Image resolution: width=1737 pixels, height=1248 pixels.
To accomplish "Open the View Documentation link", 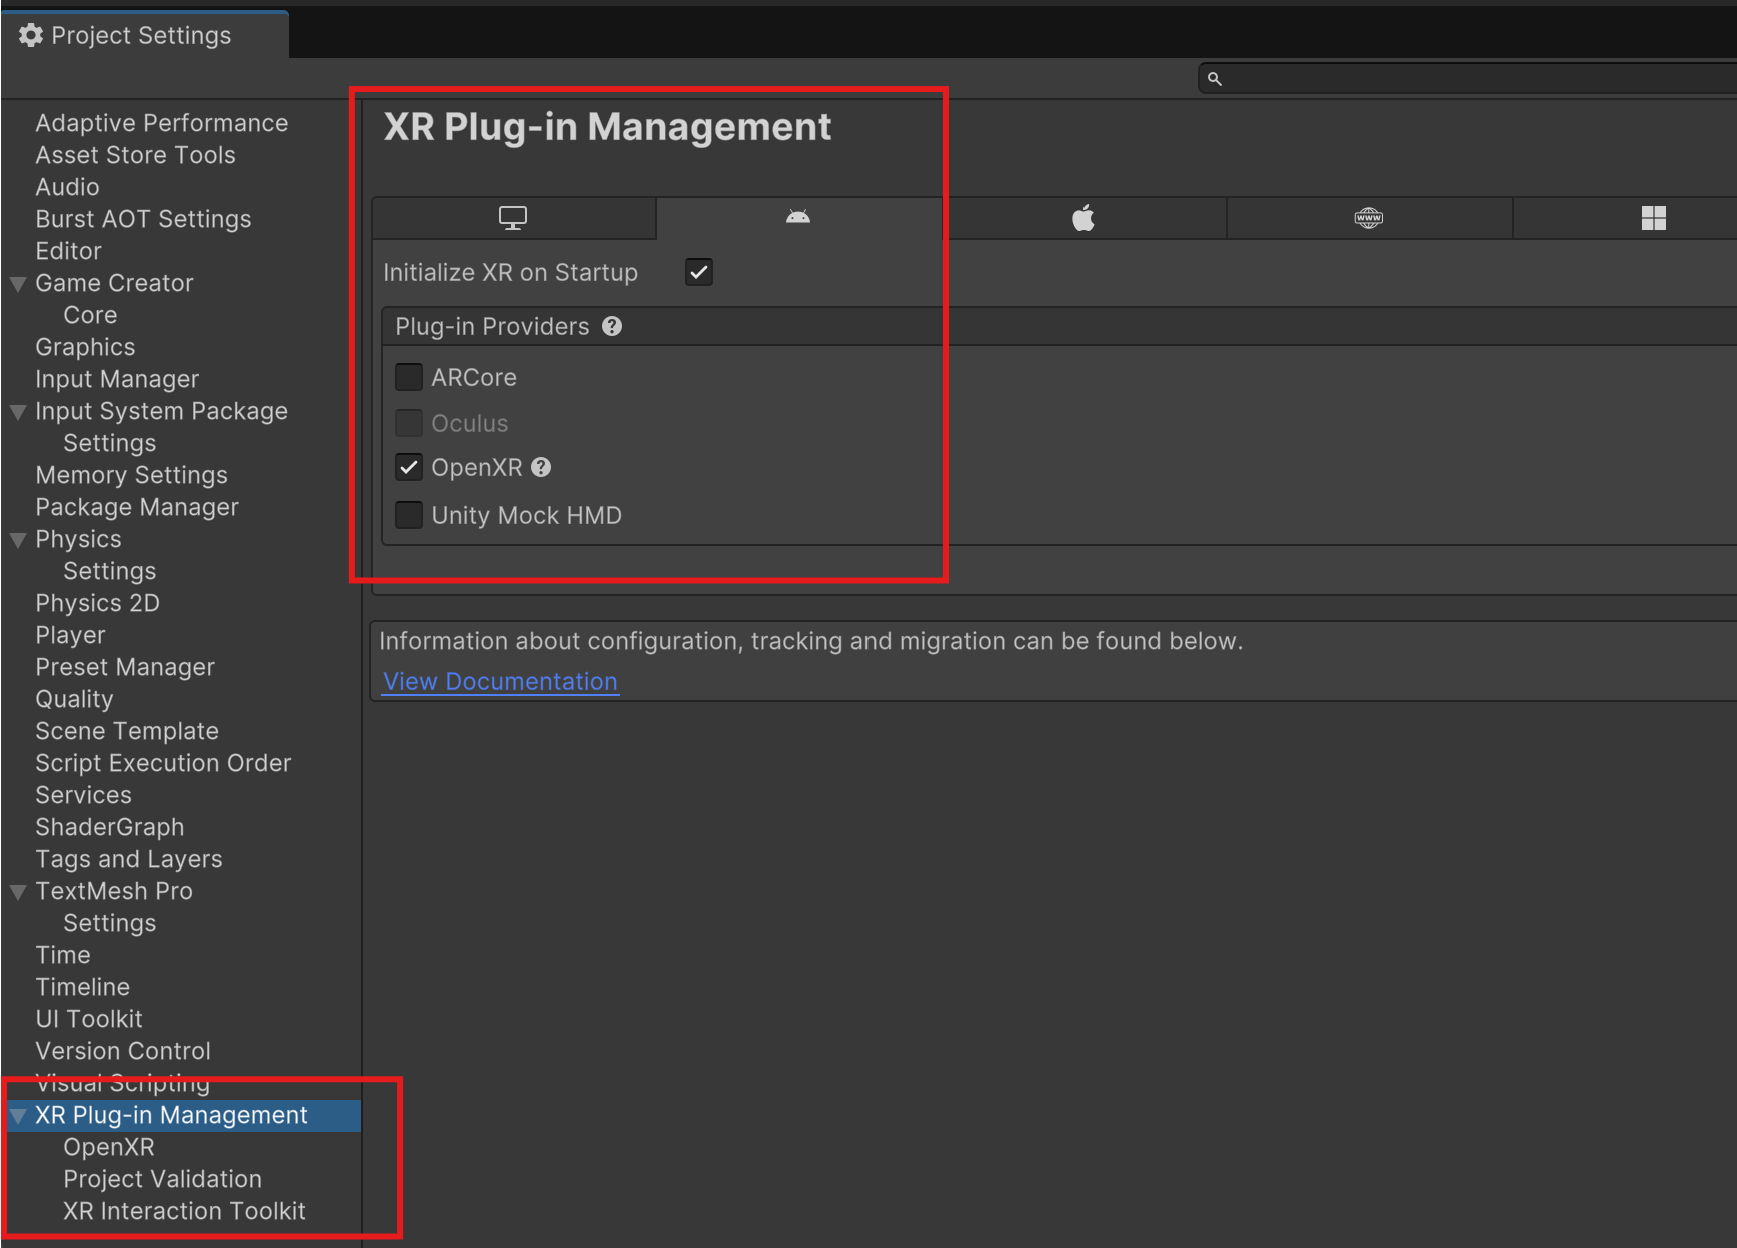I will [500, 681].
